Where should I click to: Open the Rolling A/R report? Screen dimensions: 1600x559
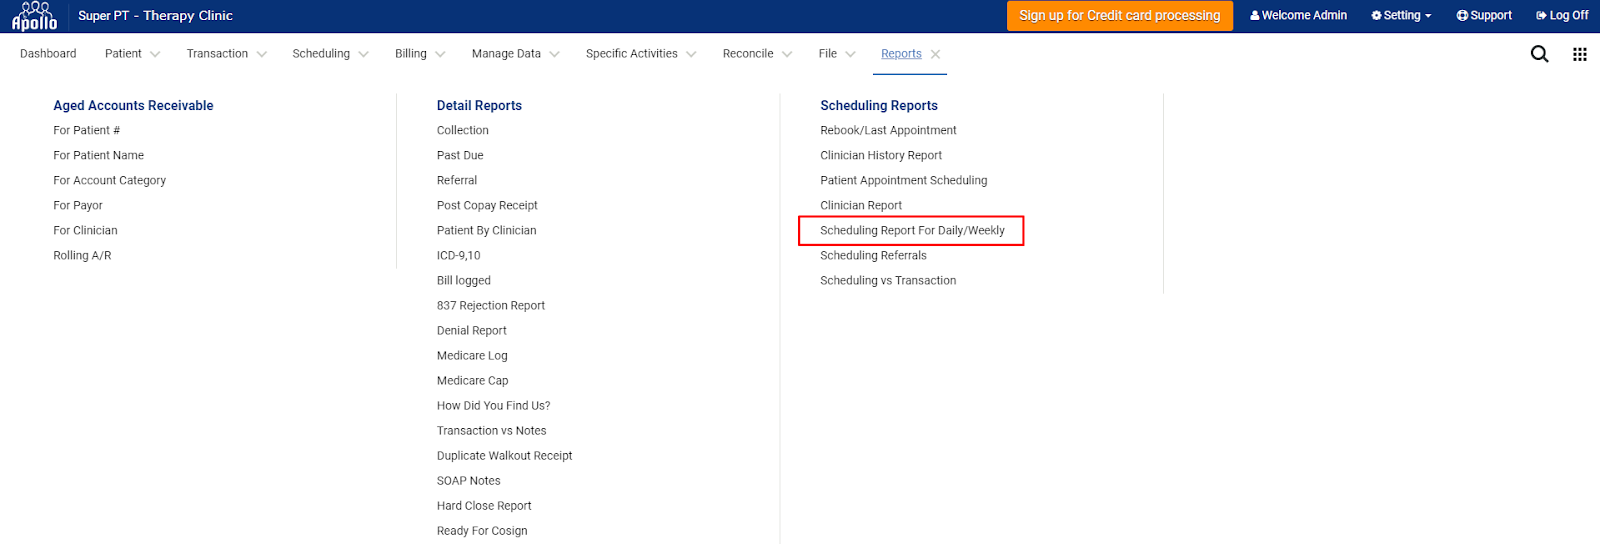point(82,256)
